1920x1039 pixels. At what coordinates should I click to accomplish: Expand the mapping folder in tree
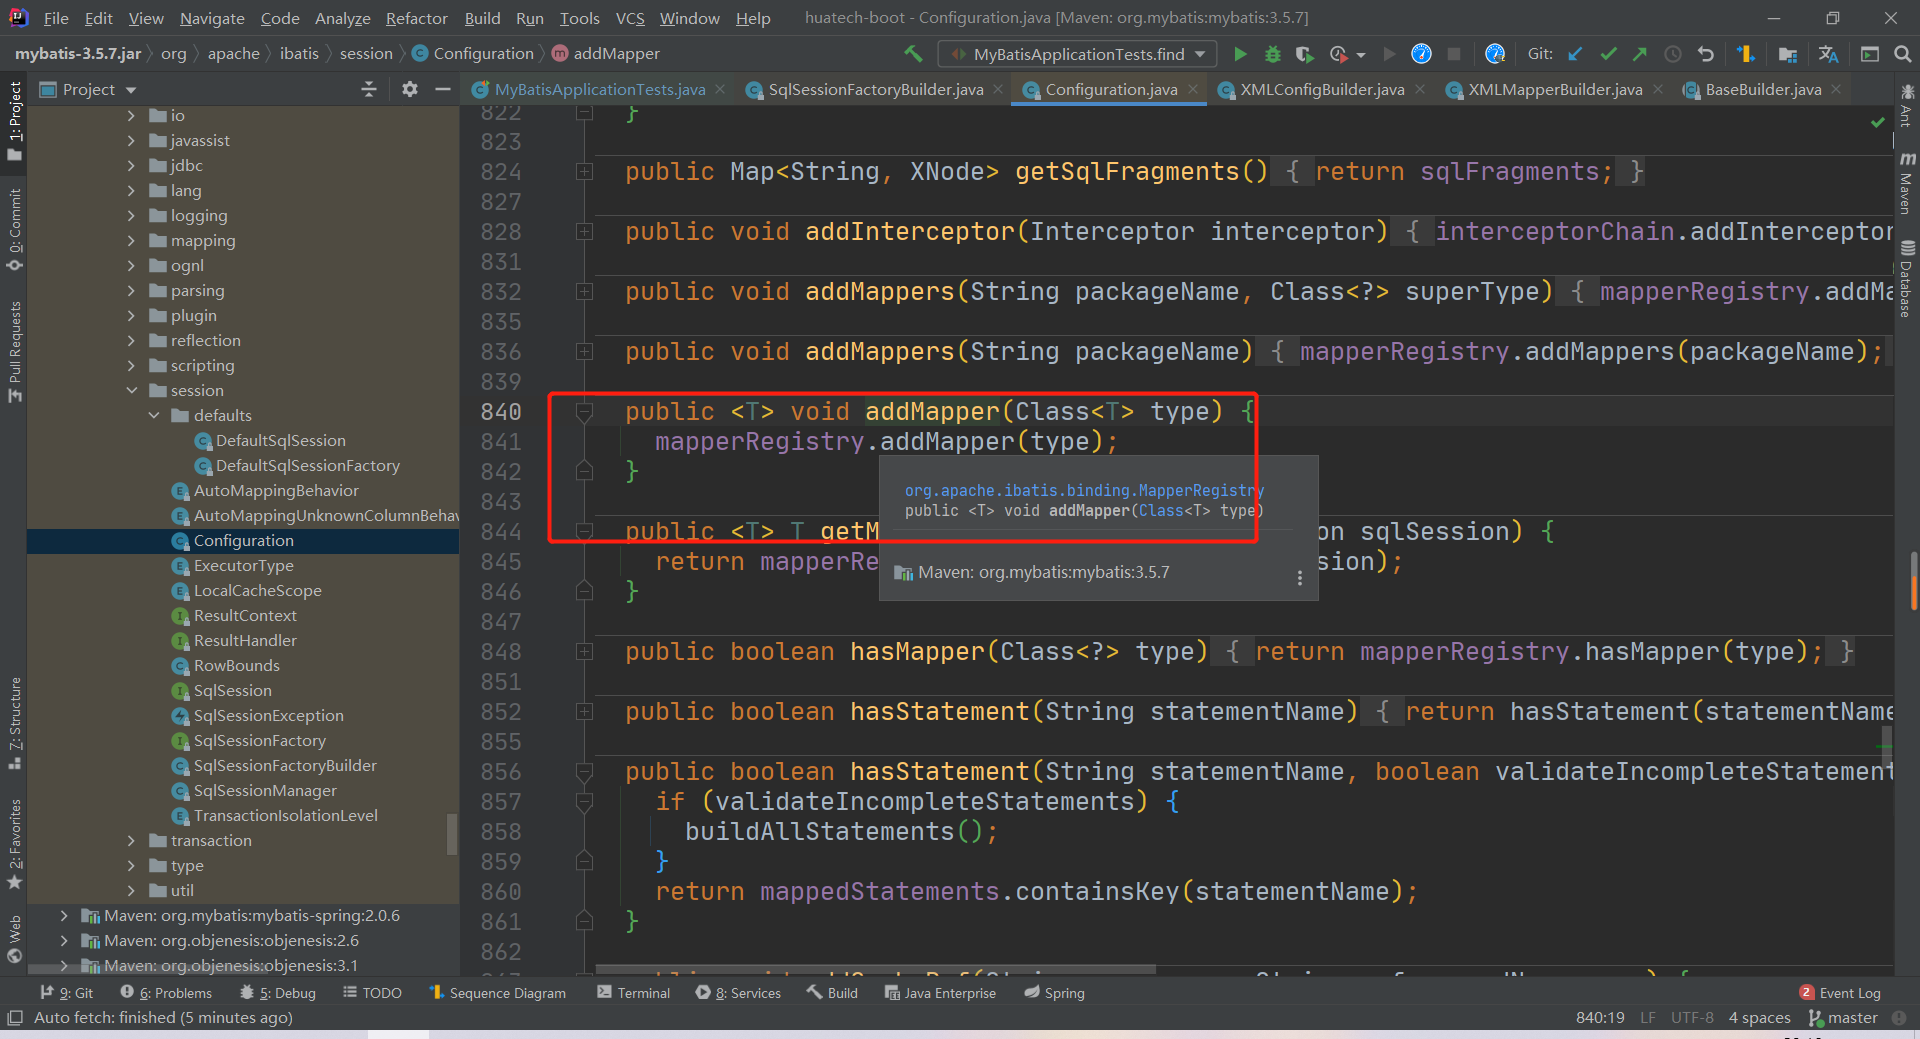pos(132,240)
